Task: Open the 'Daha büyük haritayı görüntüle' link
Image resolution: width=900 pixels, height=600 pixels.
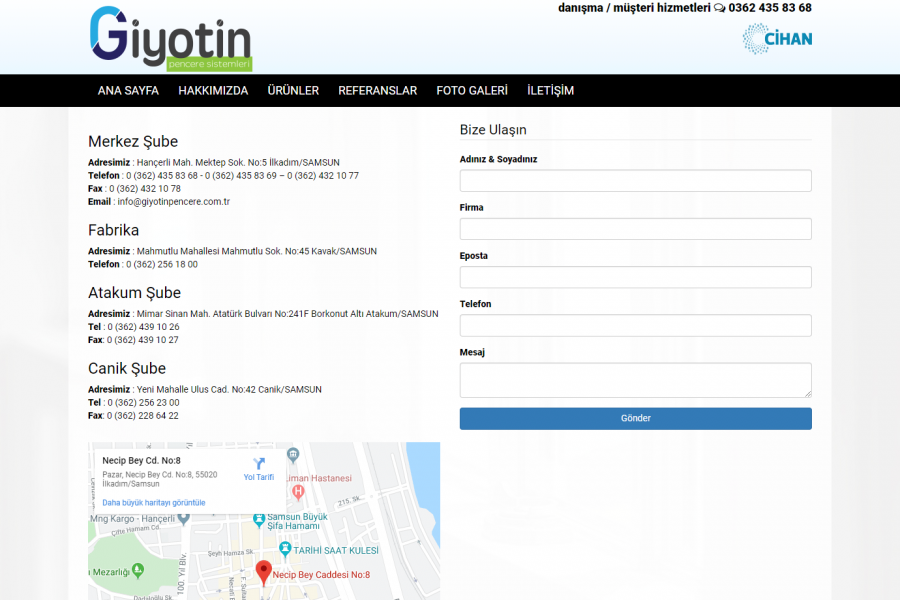Action: [x=154, y=502]
